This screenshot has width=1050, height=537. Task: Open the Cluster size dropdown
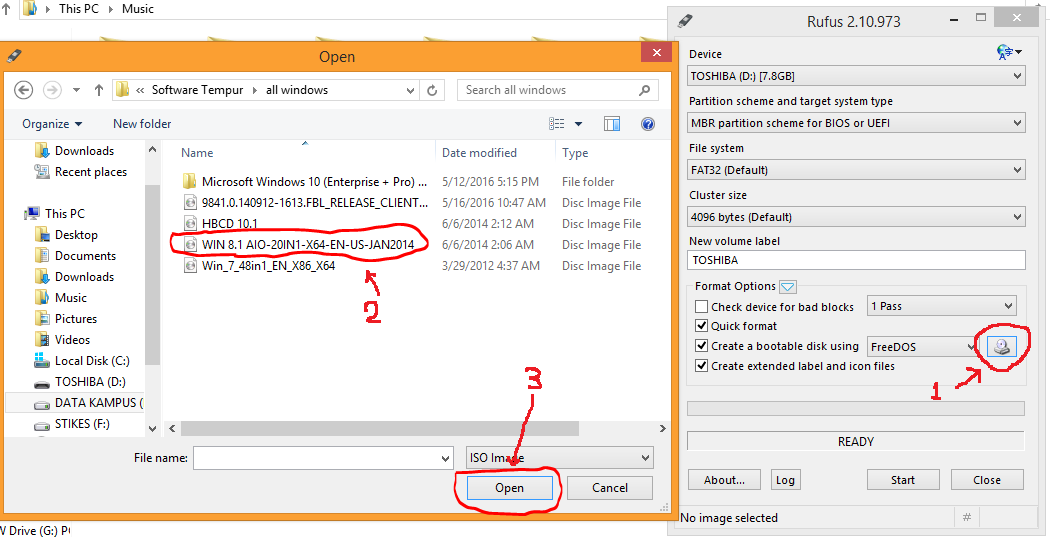pyautogui.click(x=856, y=217)
